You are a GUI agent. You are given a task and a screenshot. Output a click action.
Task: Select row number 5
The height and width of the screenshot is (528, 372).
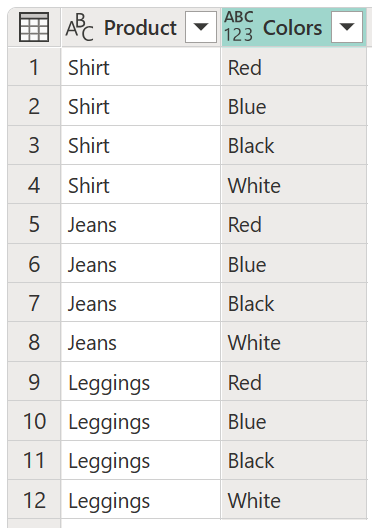pos(34,224)
